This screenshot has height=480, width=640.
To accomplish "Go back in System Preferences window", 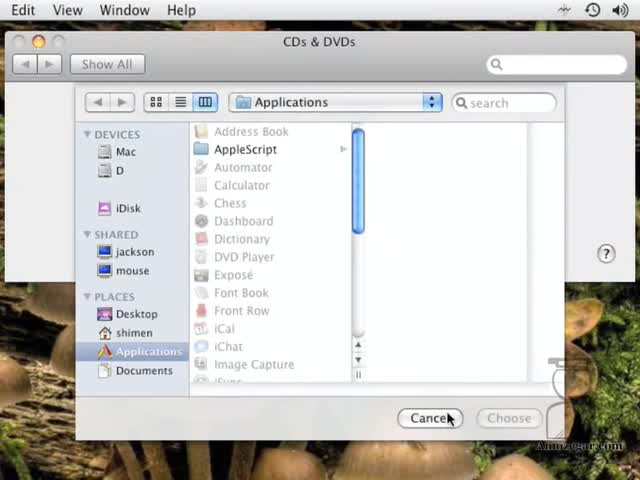I will (25, 64).
